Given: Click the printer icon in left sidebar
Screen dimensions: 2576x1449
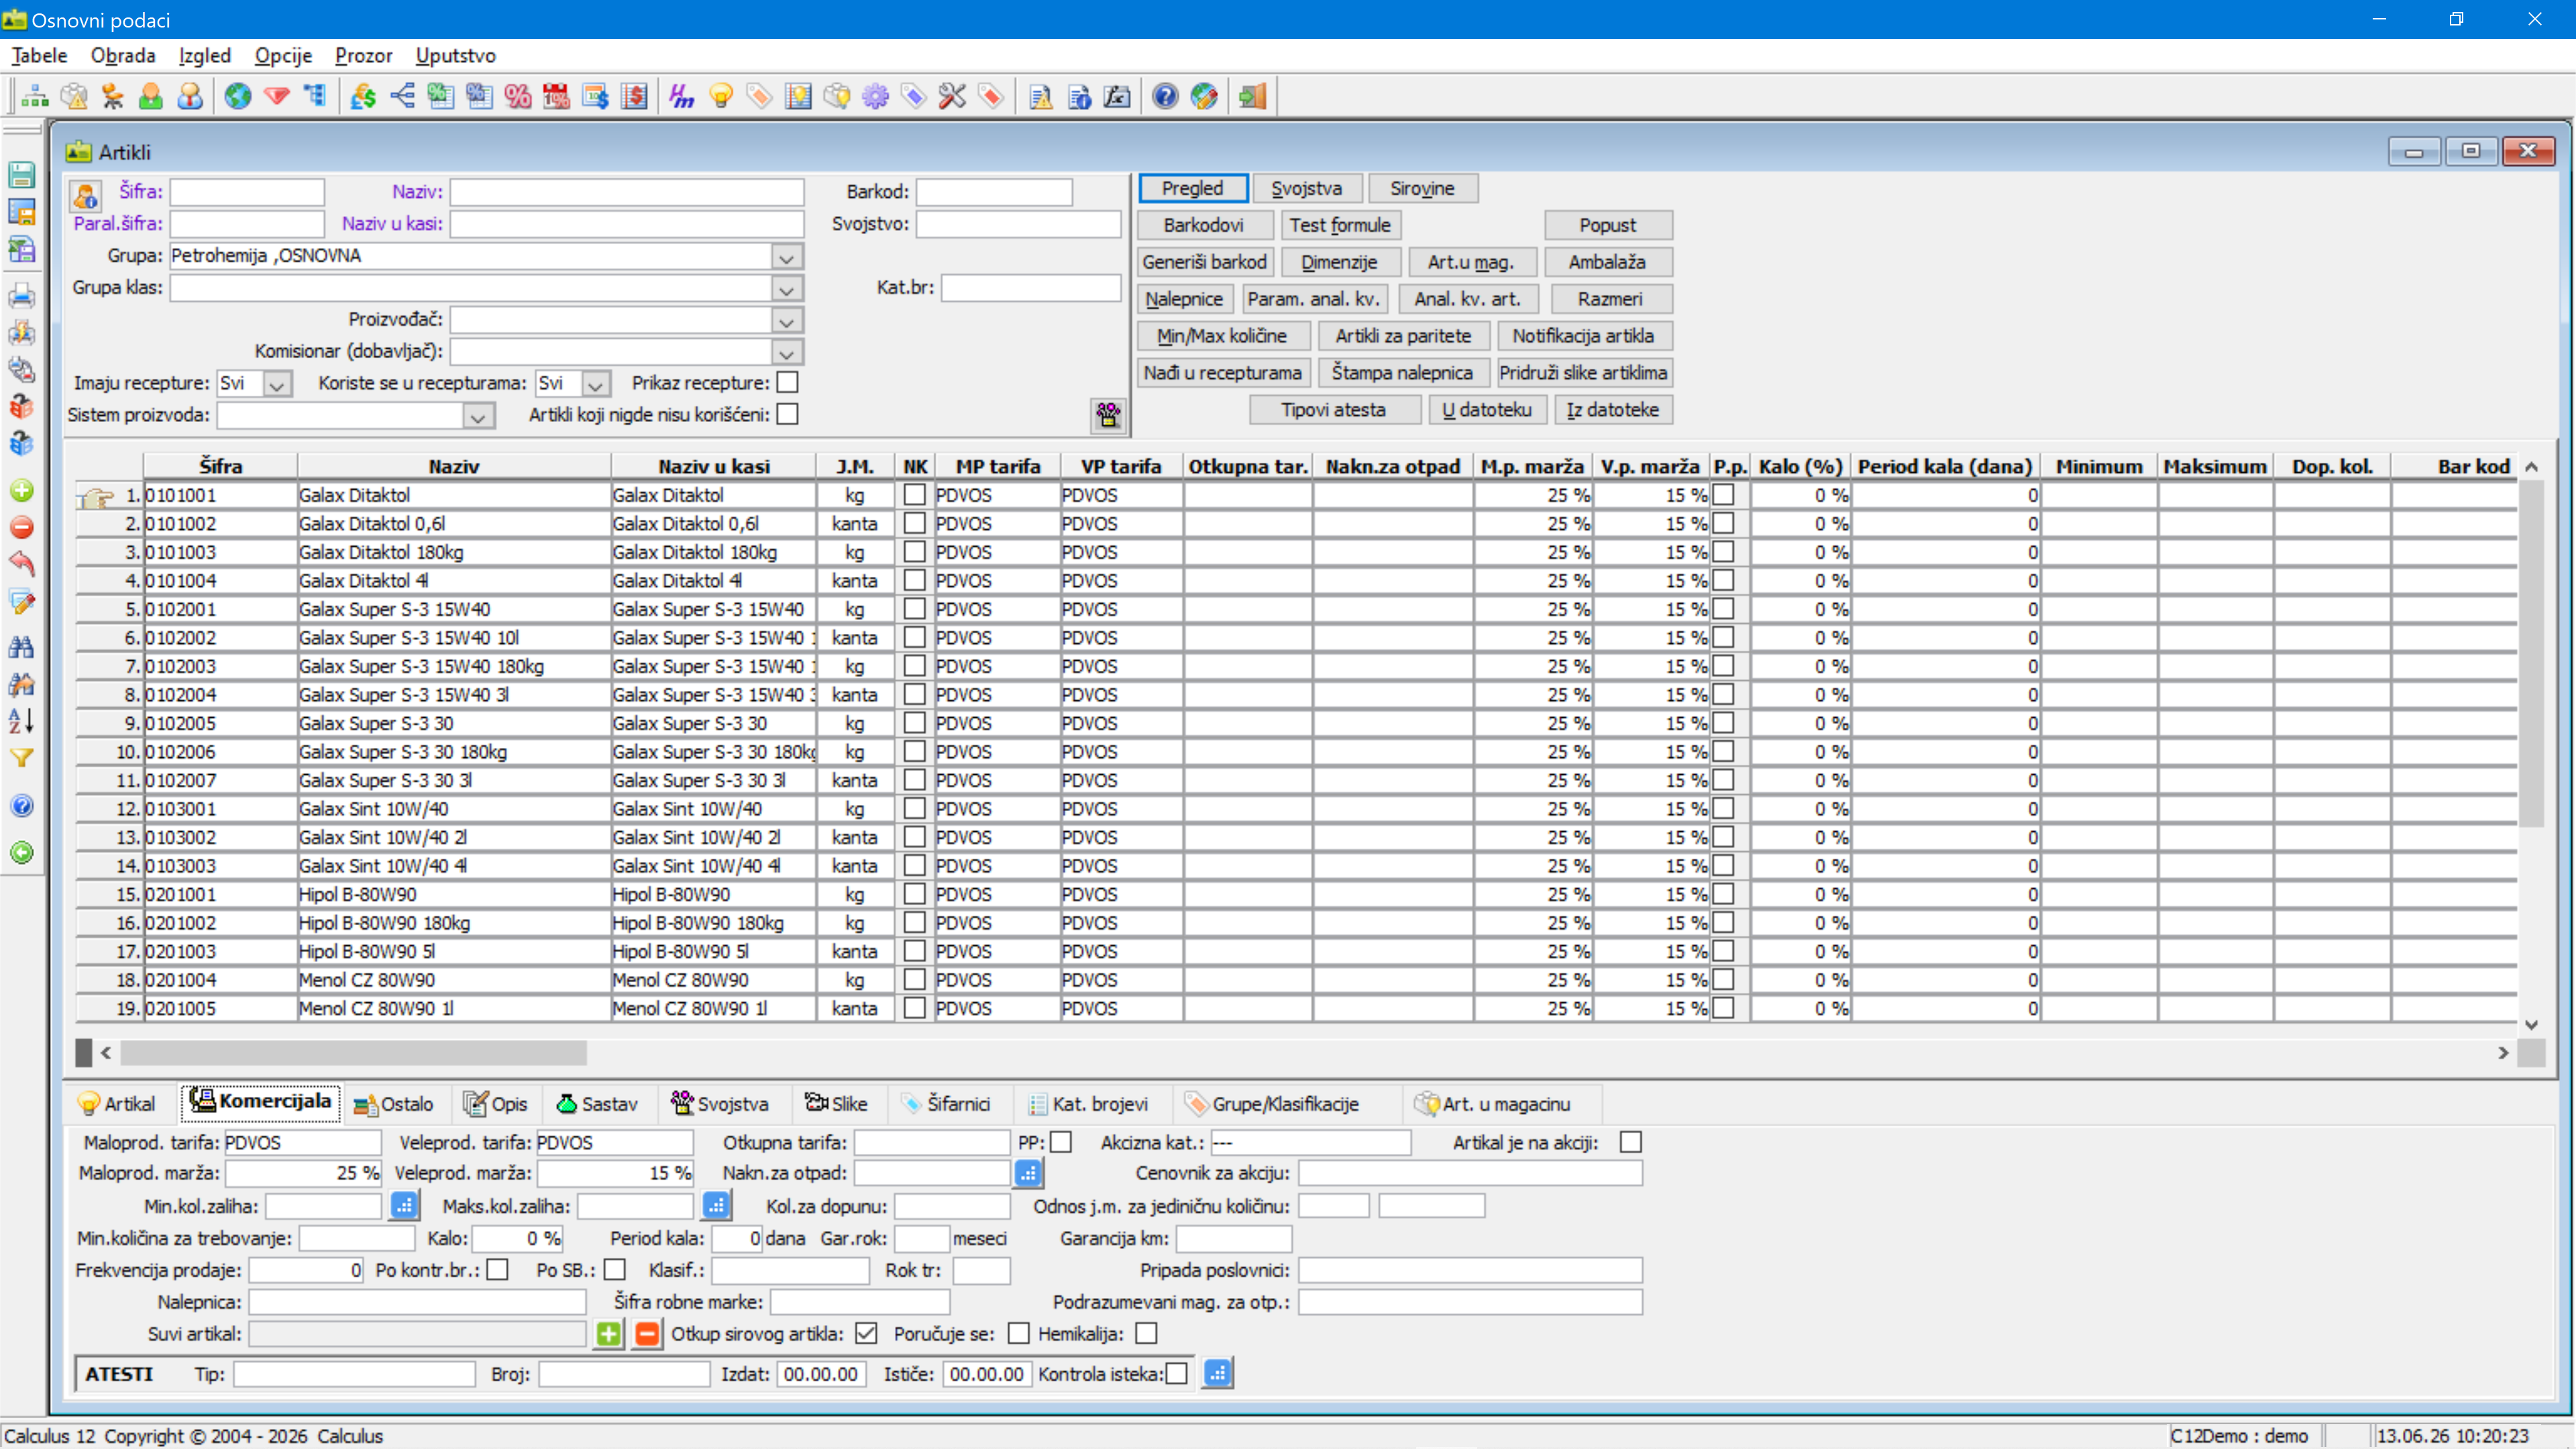Looking at the screenshot, I should click(x=22, y=296).
